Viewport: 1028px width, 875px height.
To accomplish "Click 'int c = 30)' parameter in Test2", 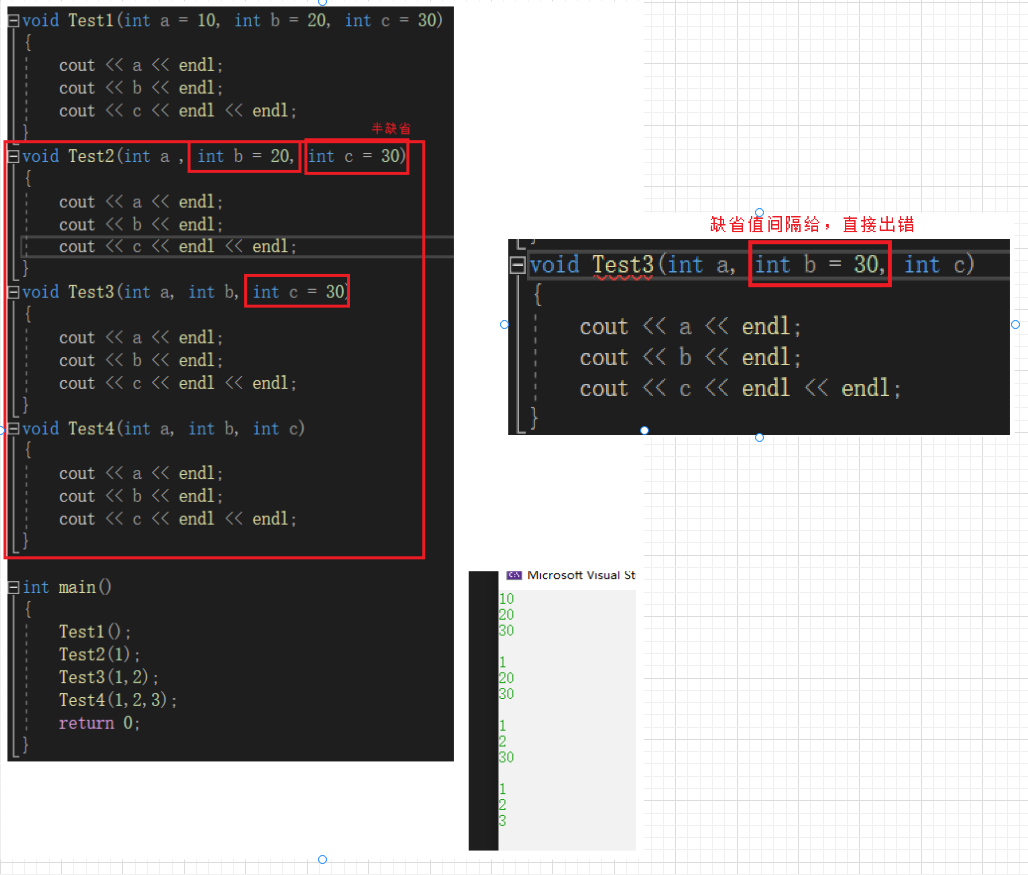I will (357, 157).
